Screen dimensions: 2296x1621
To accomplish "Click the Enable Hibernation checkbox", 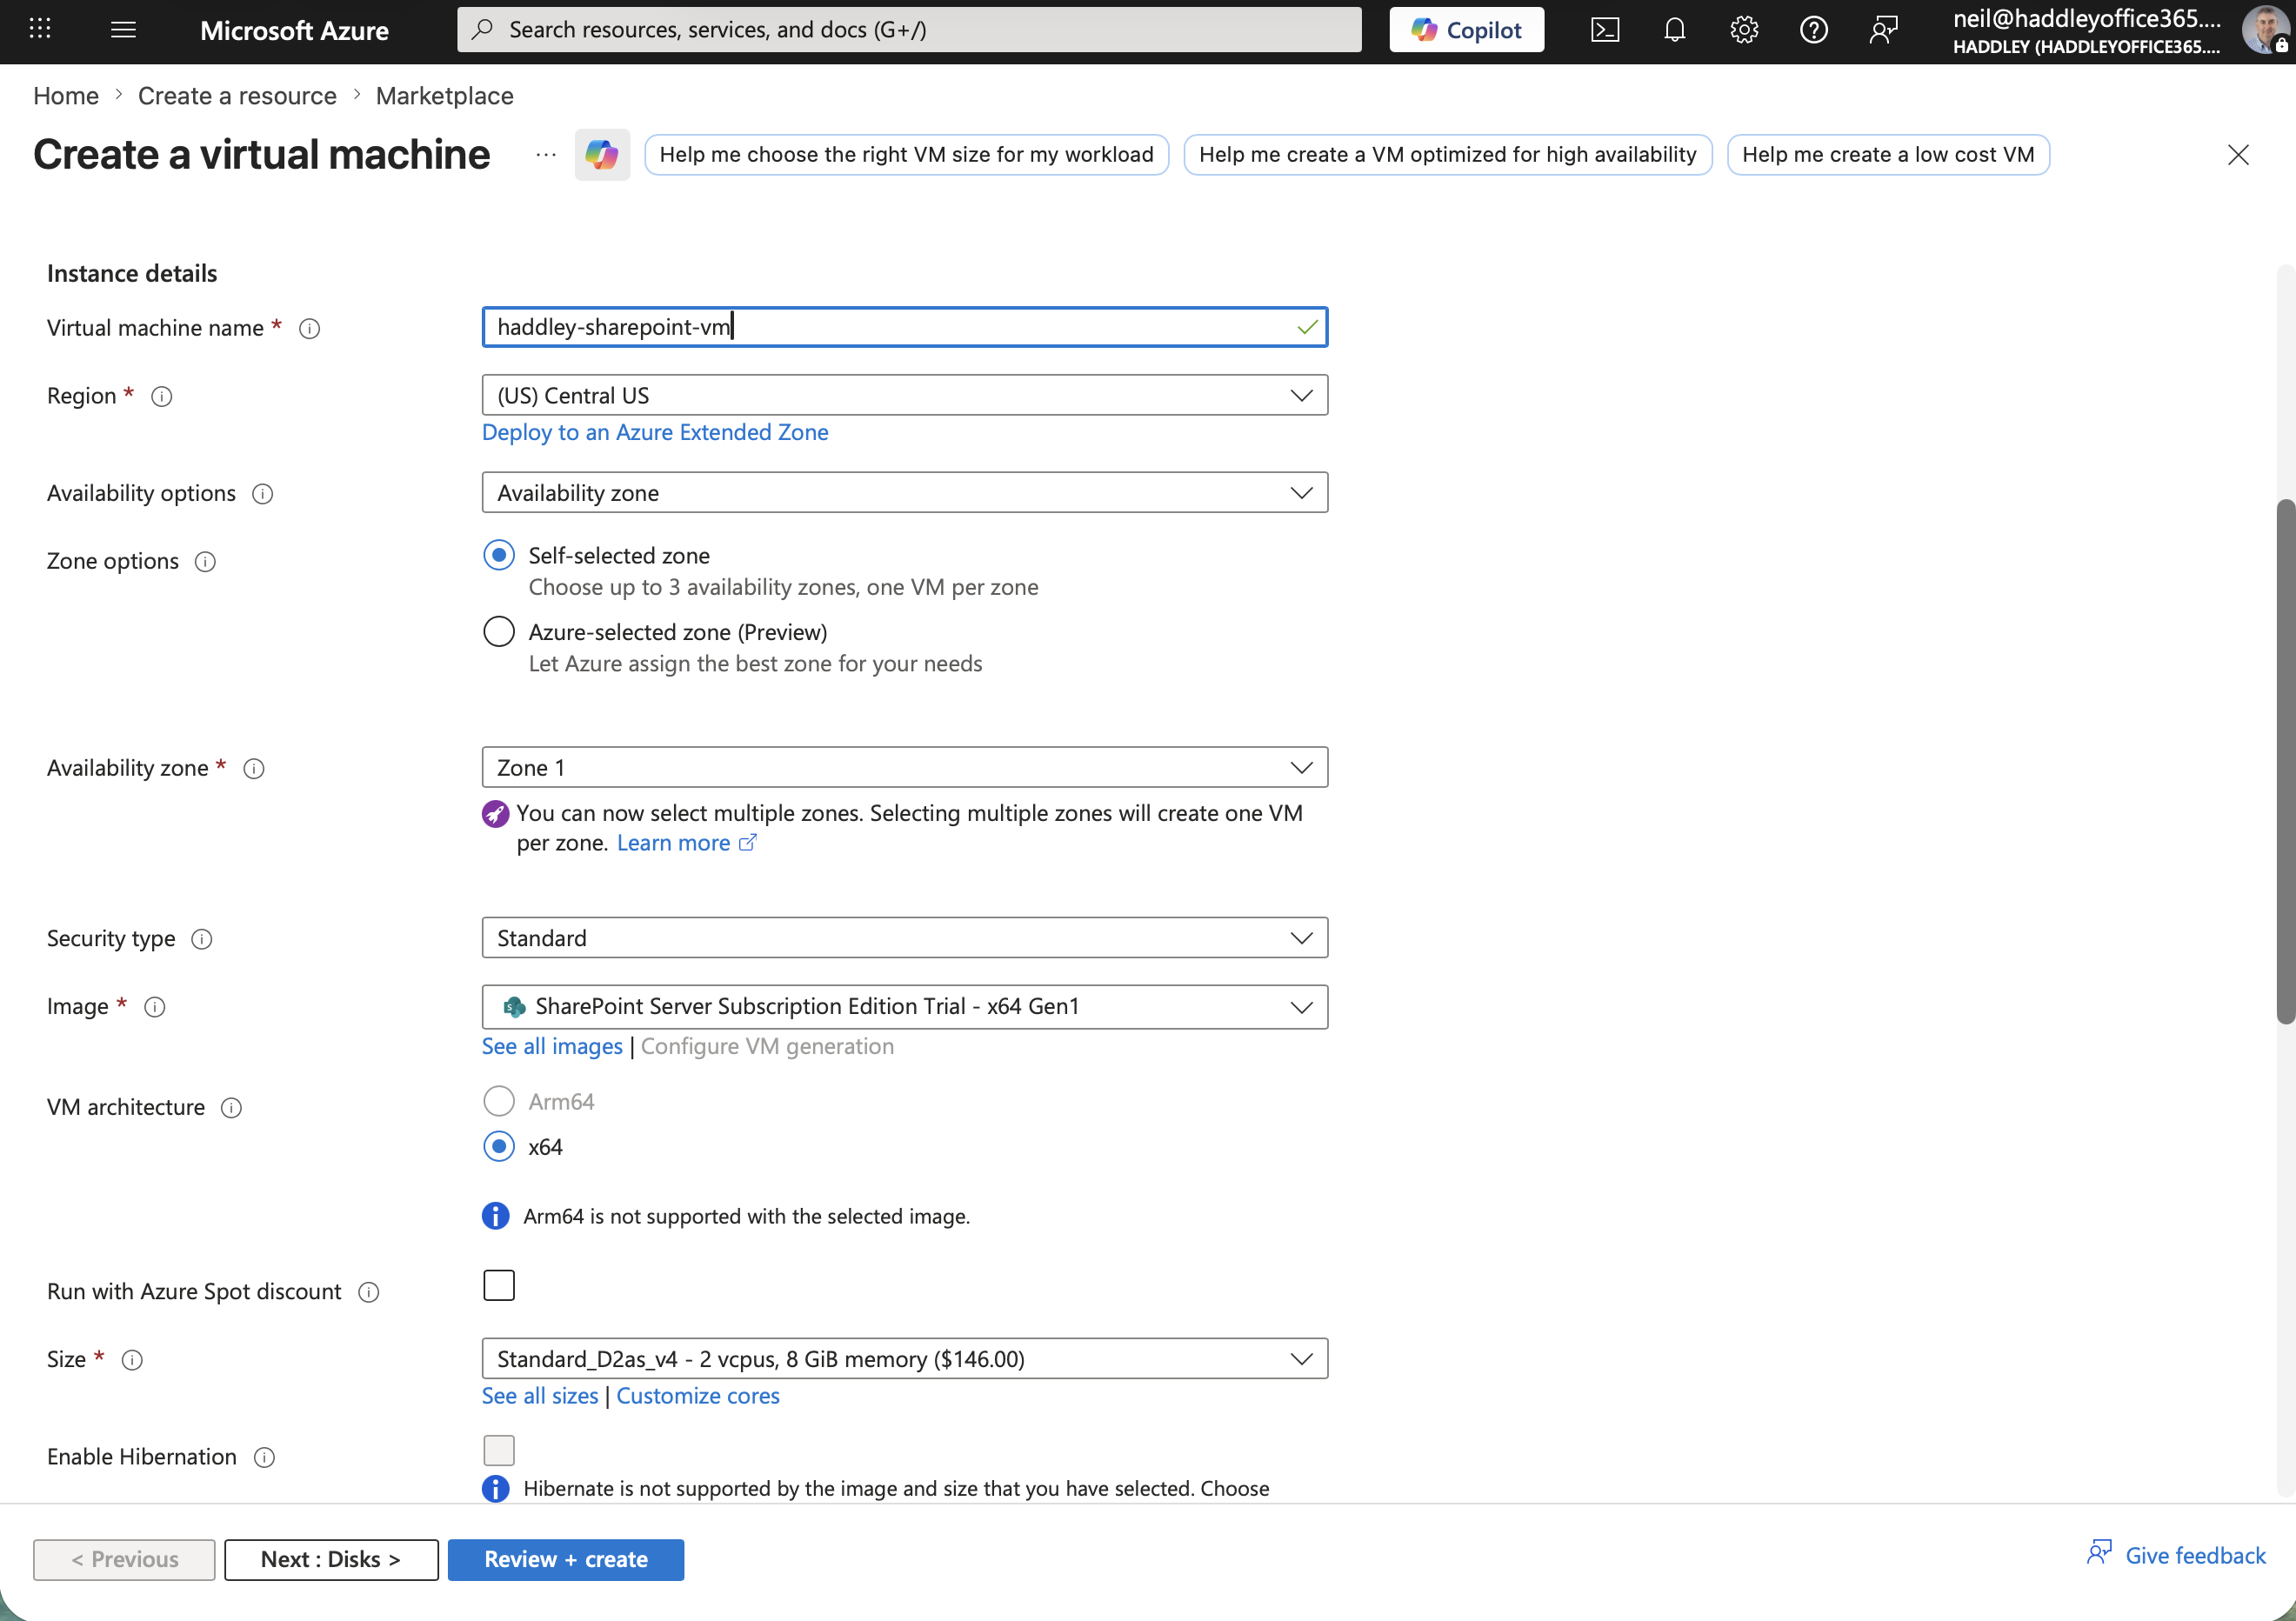I will [499, 1450].
